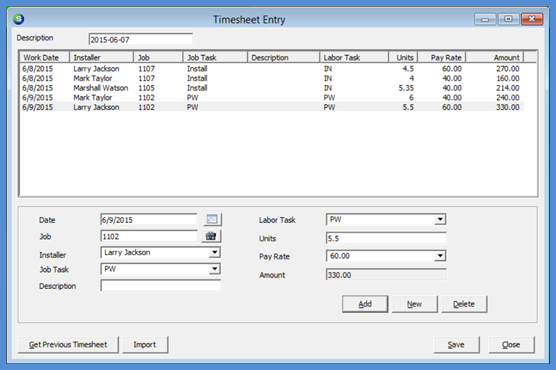Click the Amount field showing 330.00
The image size is (556, 370).
tap(386, 275)
